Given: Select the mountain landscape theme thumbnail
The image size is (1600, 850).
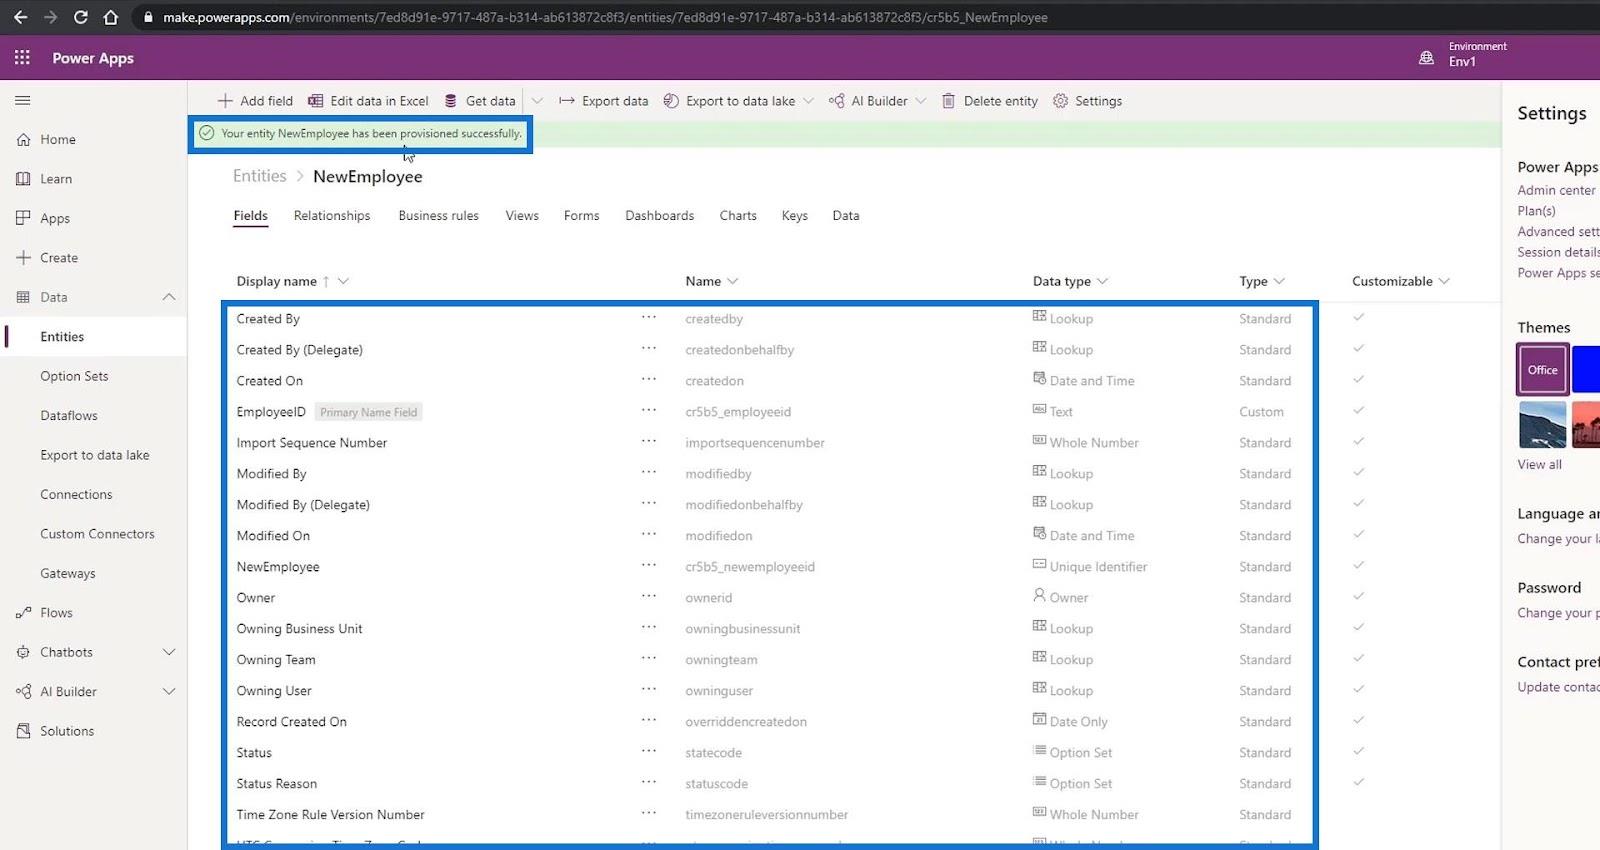Looking at the screenshot, I should pos(1542,425).
